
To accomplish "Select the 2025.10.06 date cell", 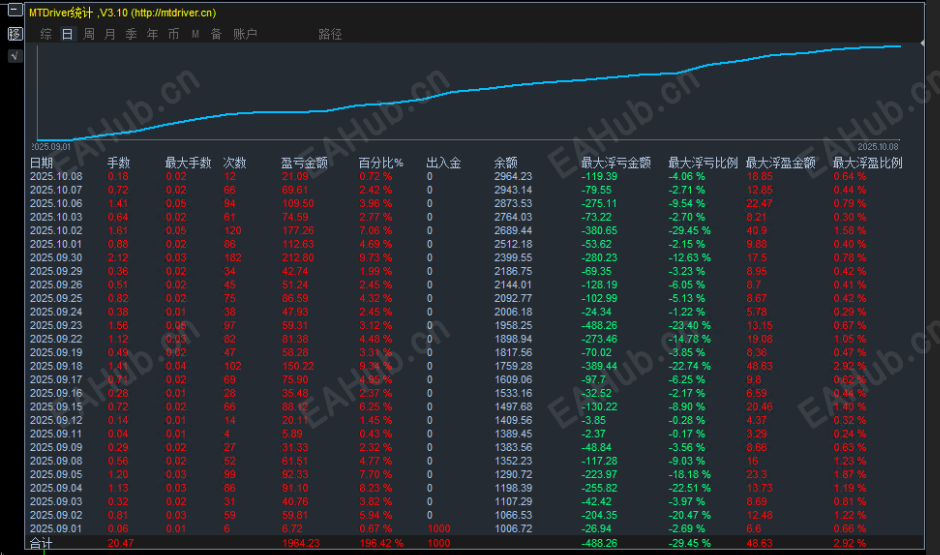I will 56,204.
